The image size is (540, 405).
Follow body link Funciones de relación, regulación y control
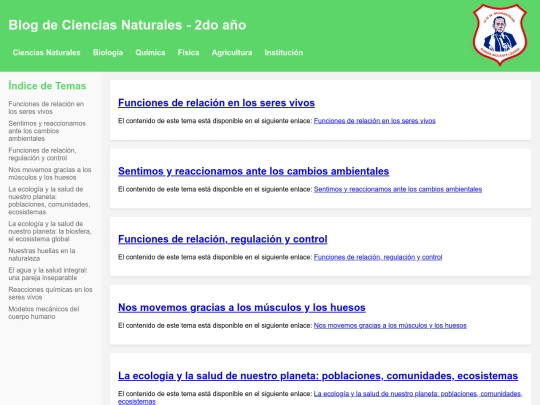click(378, 257)
